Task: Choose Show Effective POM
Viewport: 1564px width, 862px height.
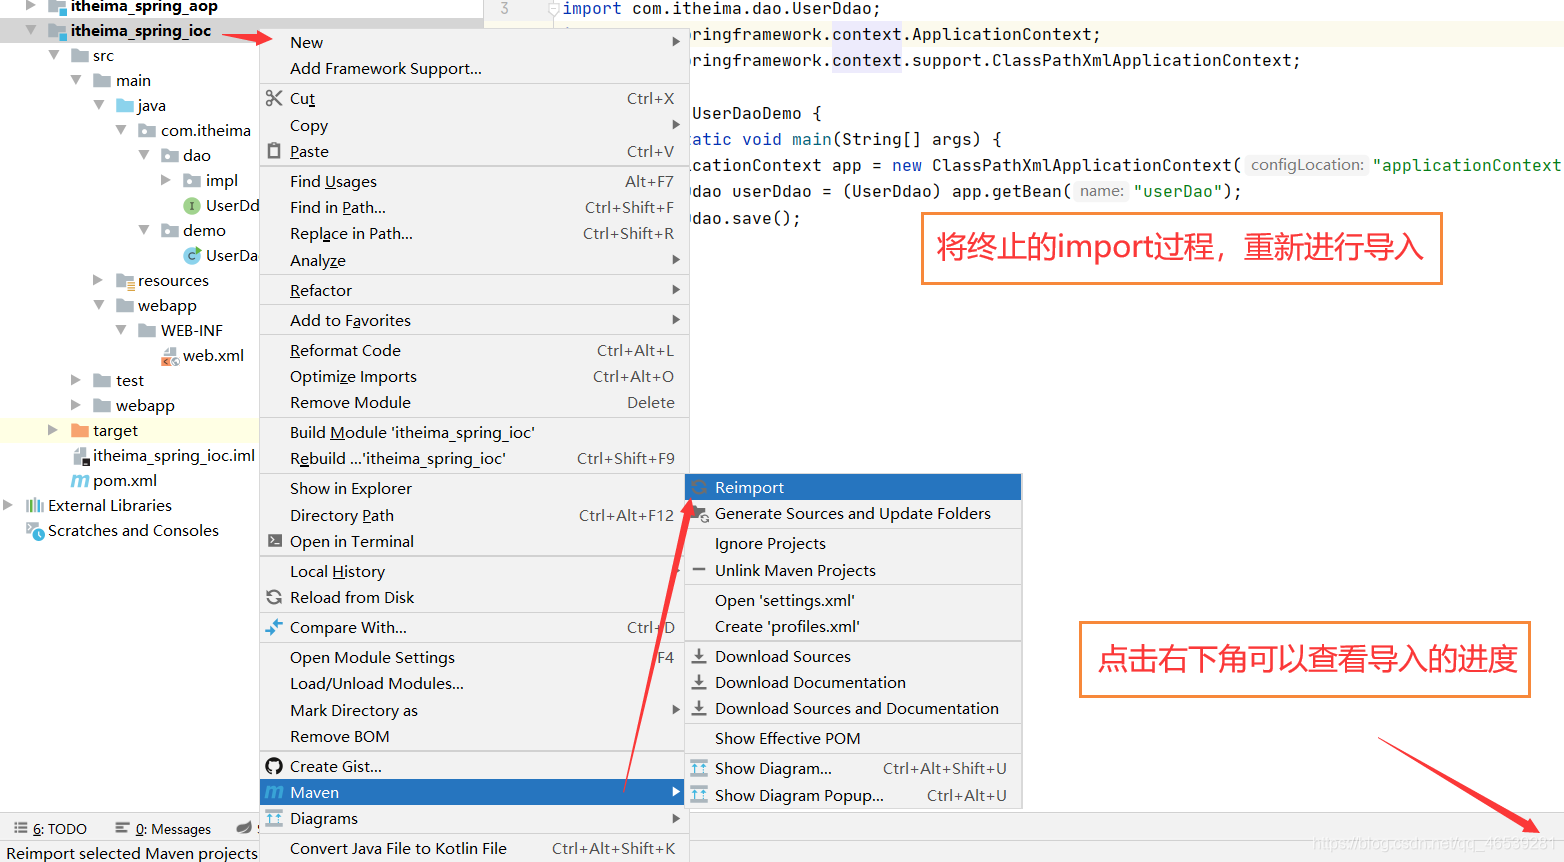Action: click(853, 738)
